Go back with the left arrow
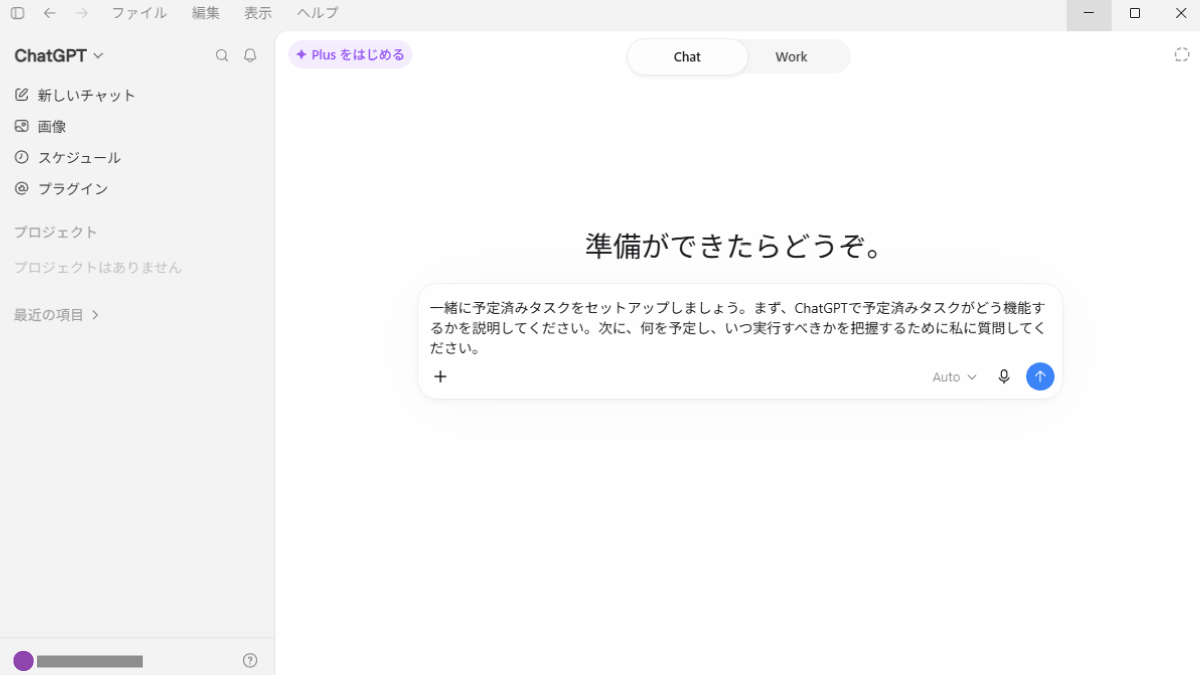Screen dimensions: 1200x675 [x=49, y=13]
